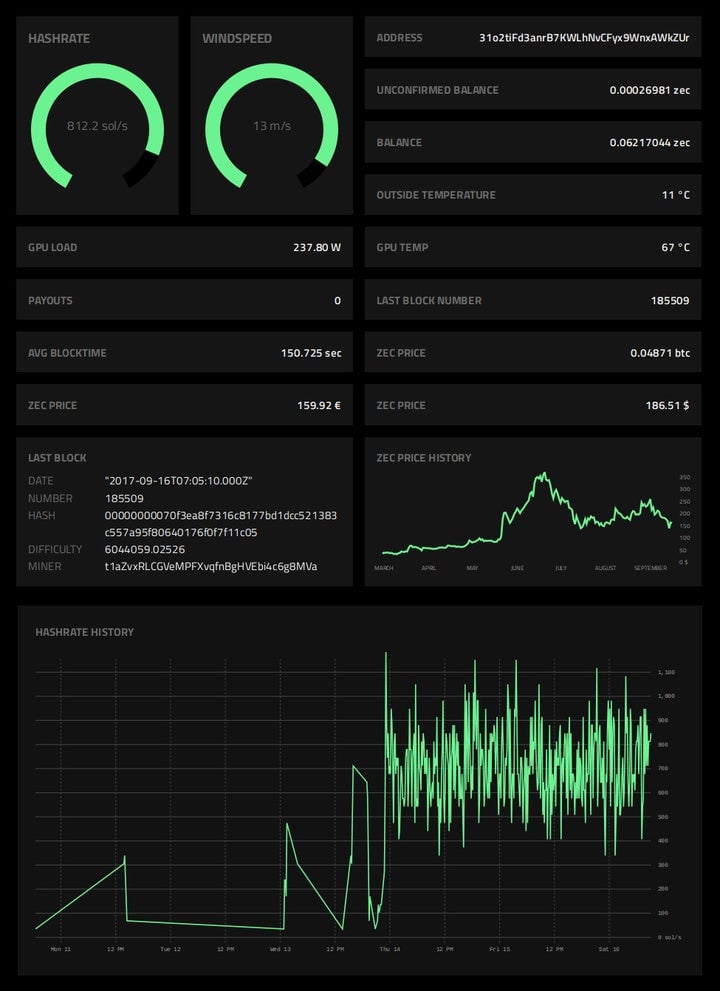Click the ZEC Price in btc card
This screenshot has width=720, height=991.
tap(533, 353)
